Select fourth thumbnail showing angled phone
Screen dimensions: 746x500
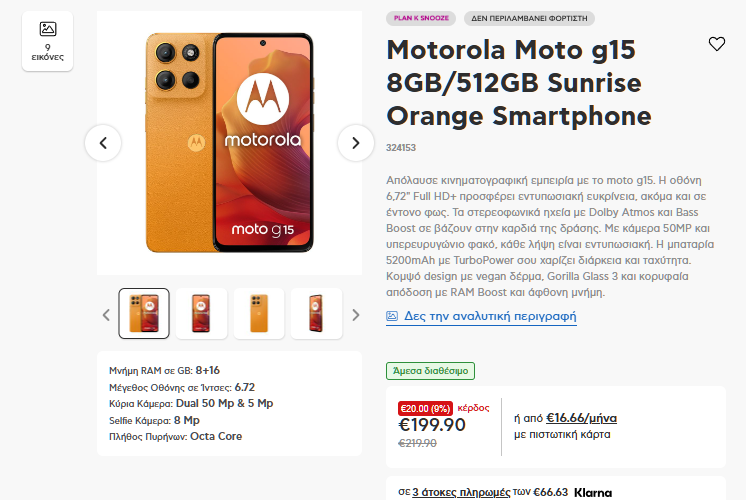(316, 314)
